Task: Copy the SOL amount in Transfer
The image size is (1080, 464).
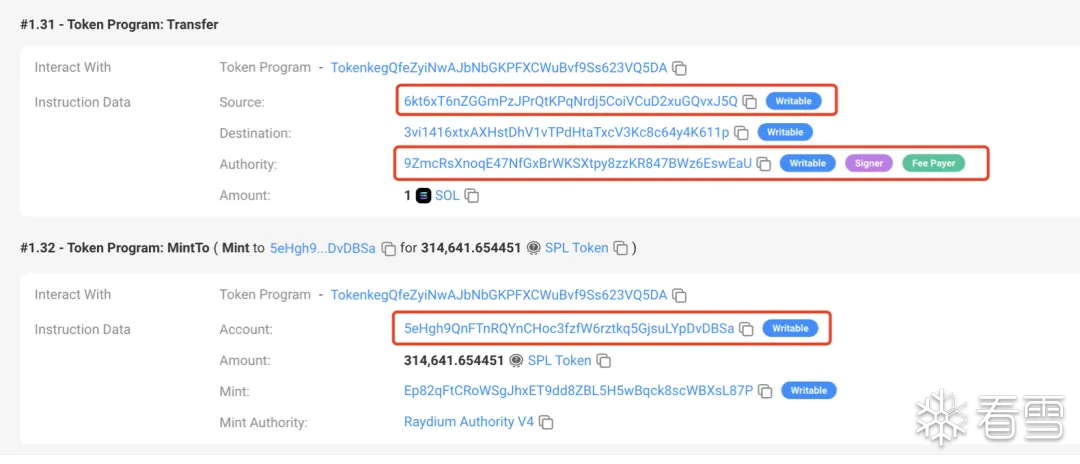Action: [x=472, y=196]
